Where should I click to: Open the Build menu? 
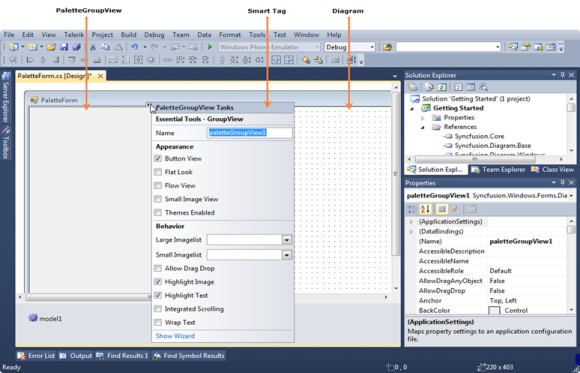tap(128, 35)
